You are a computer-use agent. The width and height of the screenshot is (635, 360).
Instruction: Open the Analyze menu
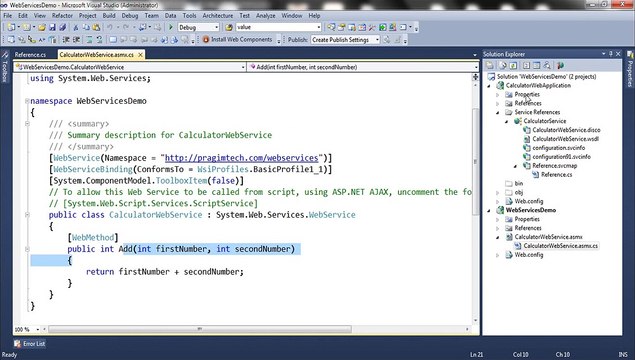tap(265, 15)
